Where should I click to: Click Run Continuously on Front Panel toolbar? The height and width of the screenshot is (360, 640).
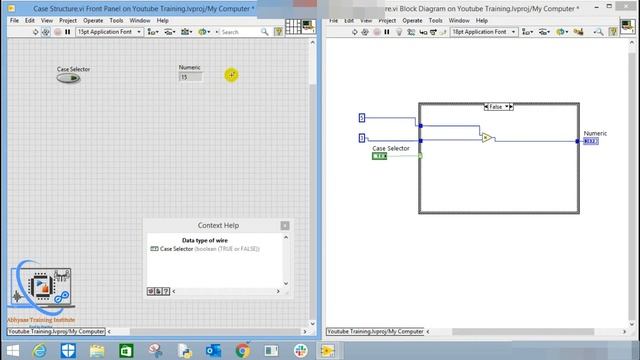coord(46,32)
